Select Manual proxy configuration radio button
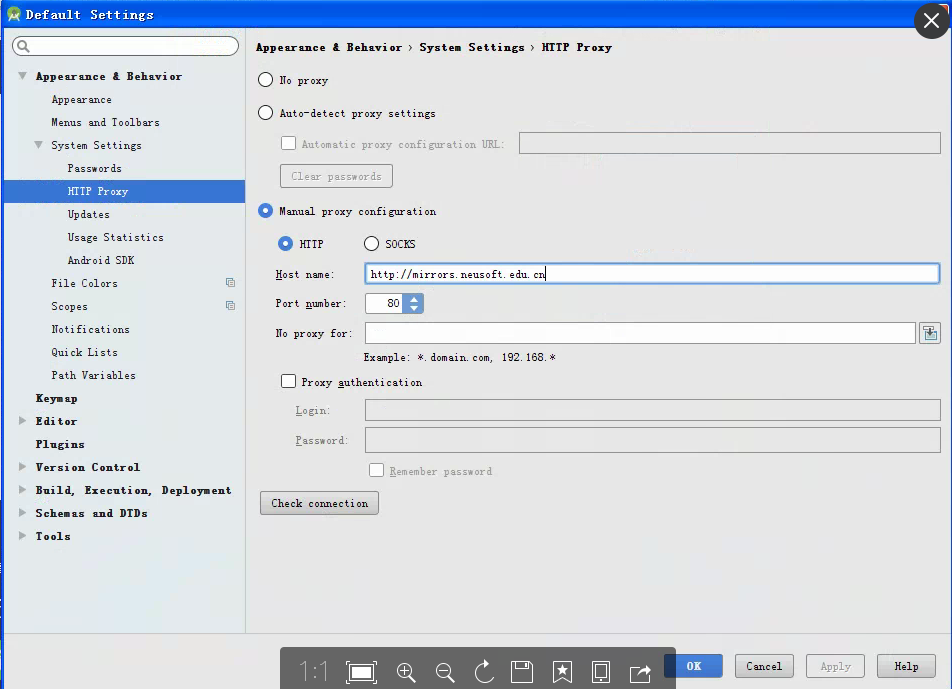Screen dimensions: 952x689 [x=265, y=211]
